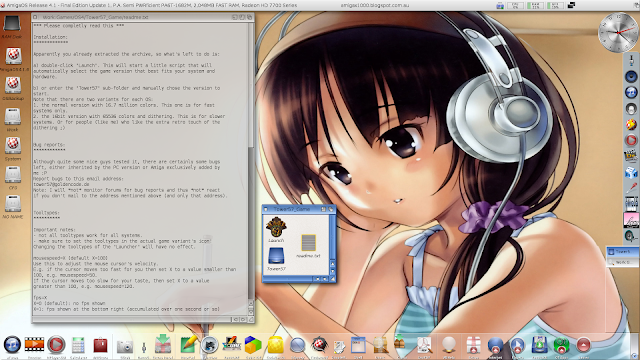Image resolution: width=640 pixels, height=360 pixels.
Task: Click 'Tooltypes:' heading in readme text
Action: pos(47,213)
